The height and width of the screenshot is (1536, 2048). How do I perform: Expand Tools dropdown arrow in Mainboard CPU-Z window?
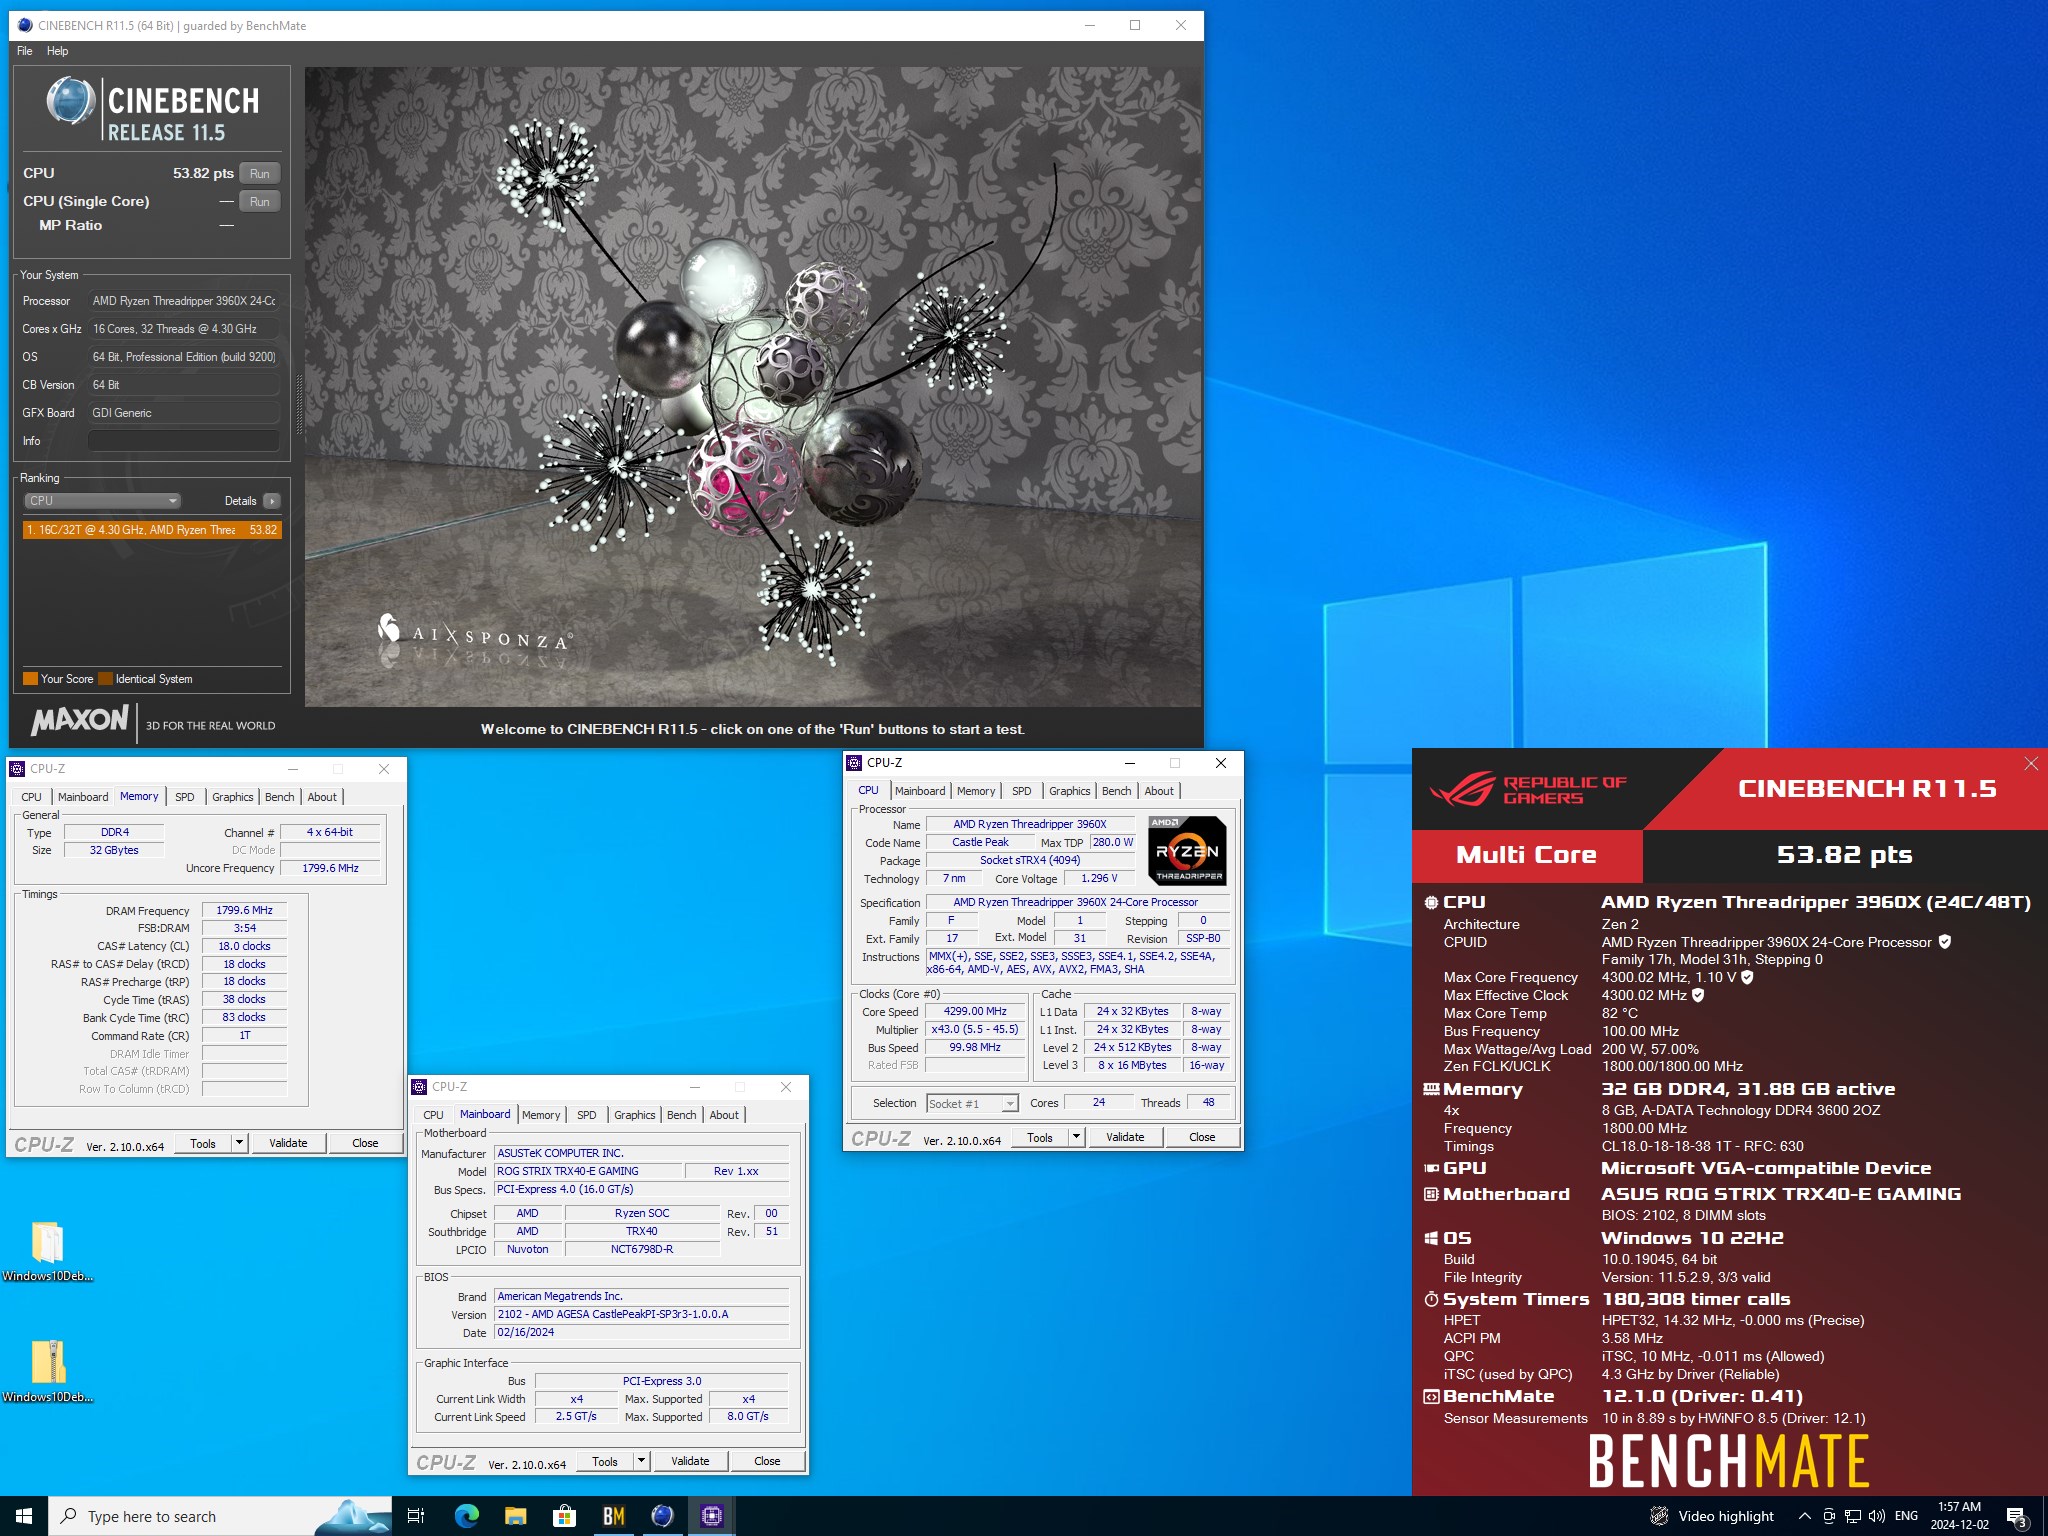click(642, 1461)
